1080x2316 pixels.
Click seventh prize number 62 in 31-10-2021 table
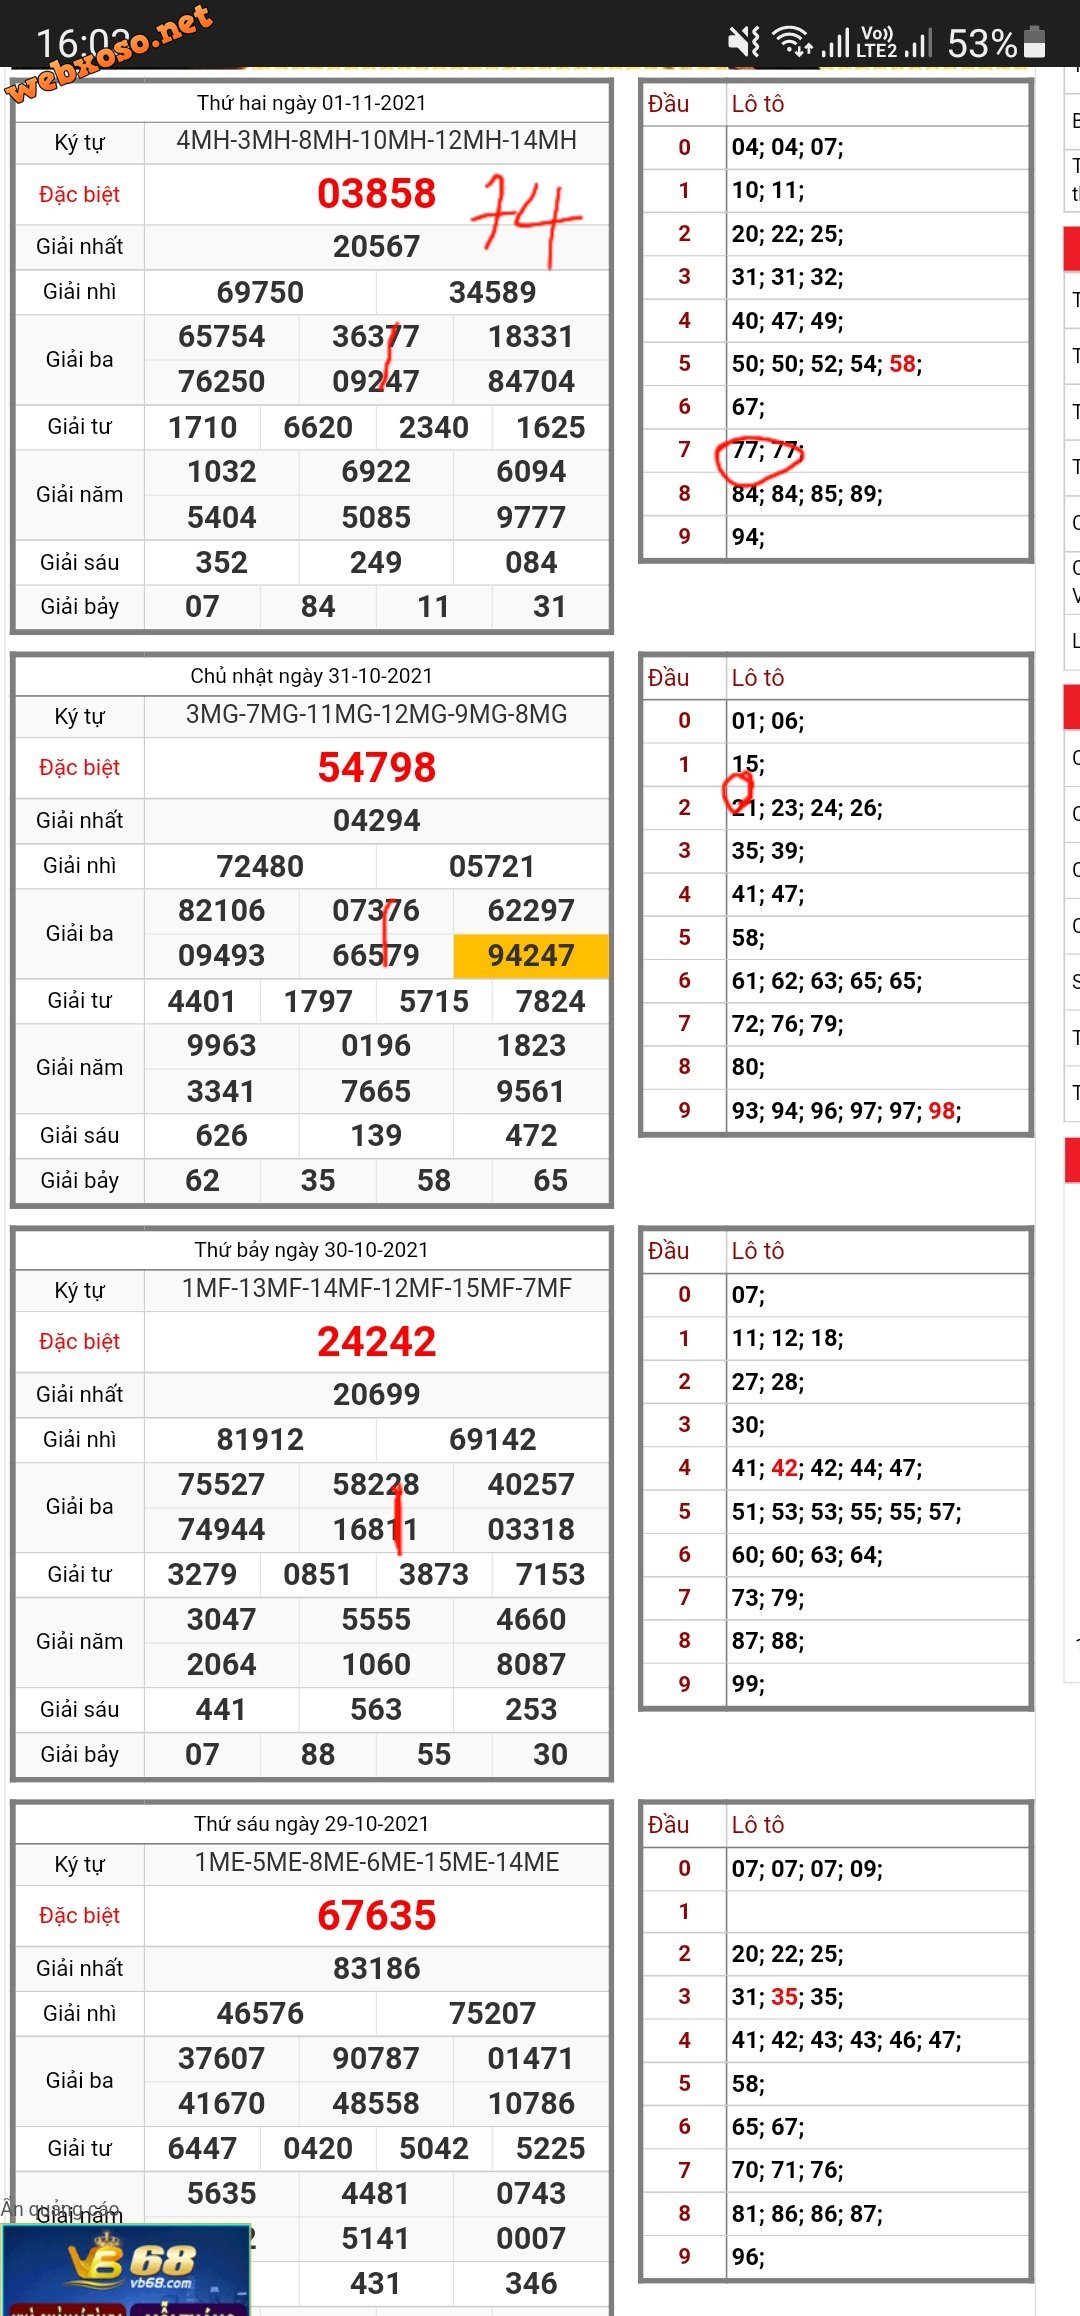coord(202,1181)
